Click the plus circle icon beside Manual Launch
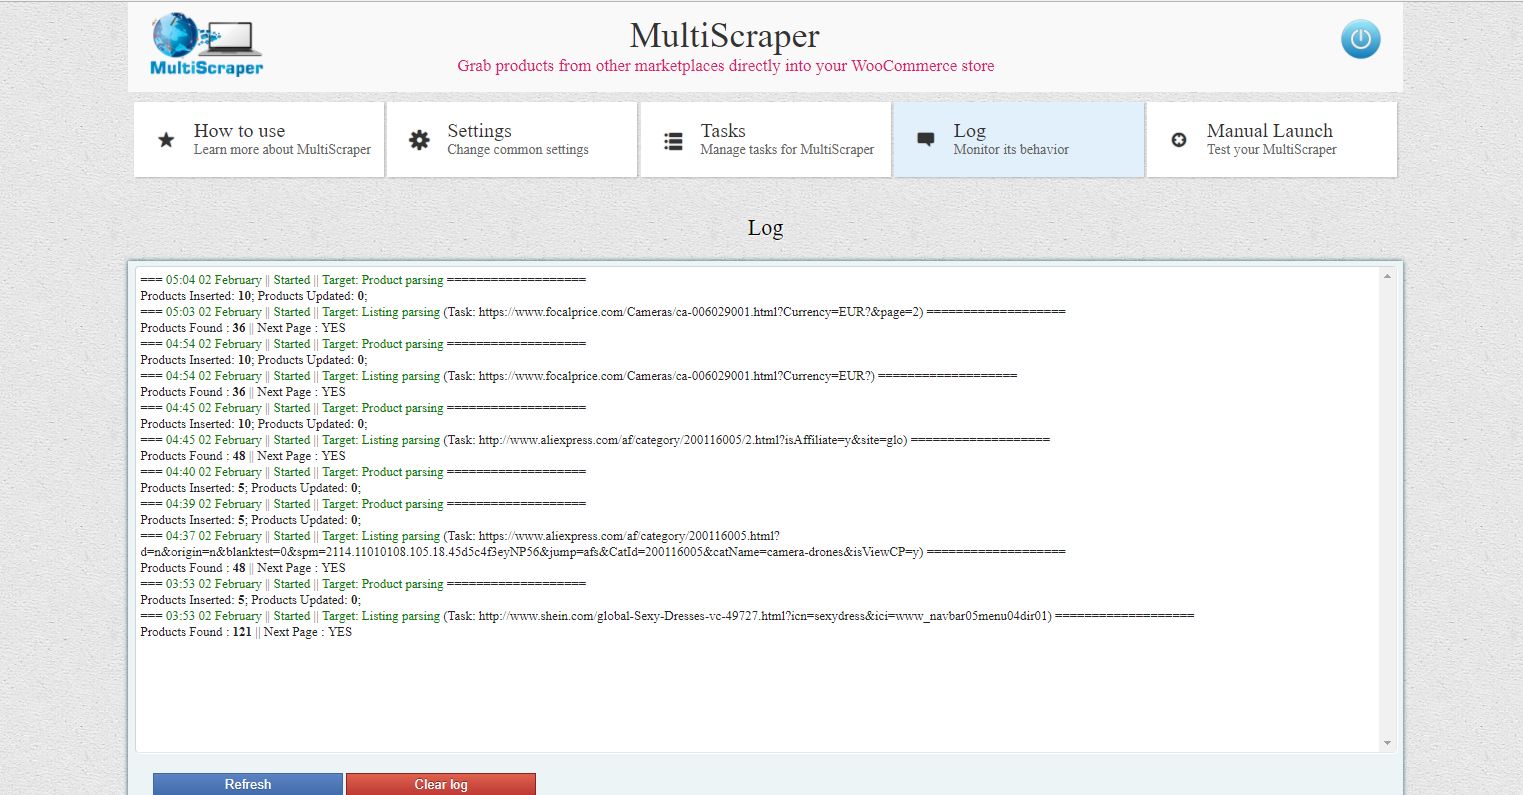Screen dimensions: 1523x795 coord(1179,140)
